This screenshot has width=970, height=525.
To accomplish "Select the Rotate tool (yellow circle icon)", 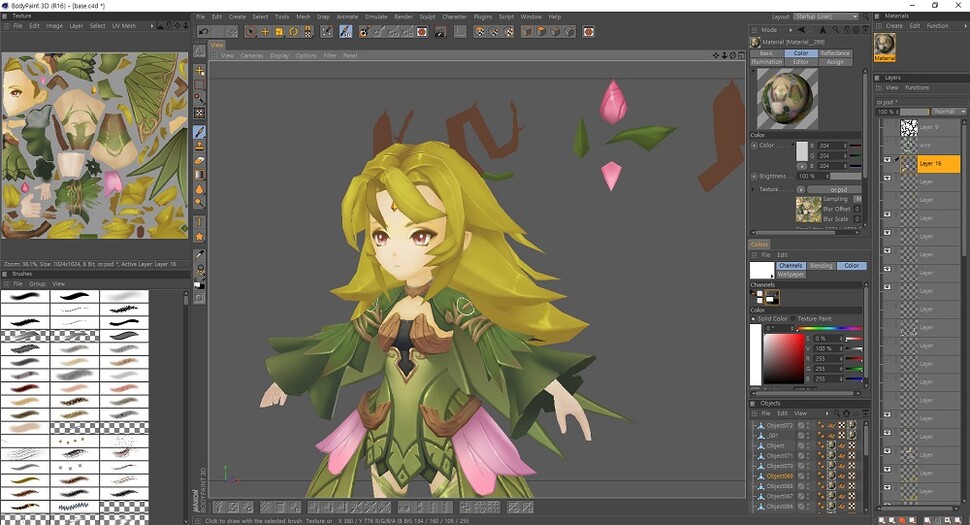I will [x=293, y=32].
